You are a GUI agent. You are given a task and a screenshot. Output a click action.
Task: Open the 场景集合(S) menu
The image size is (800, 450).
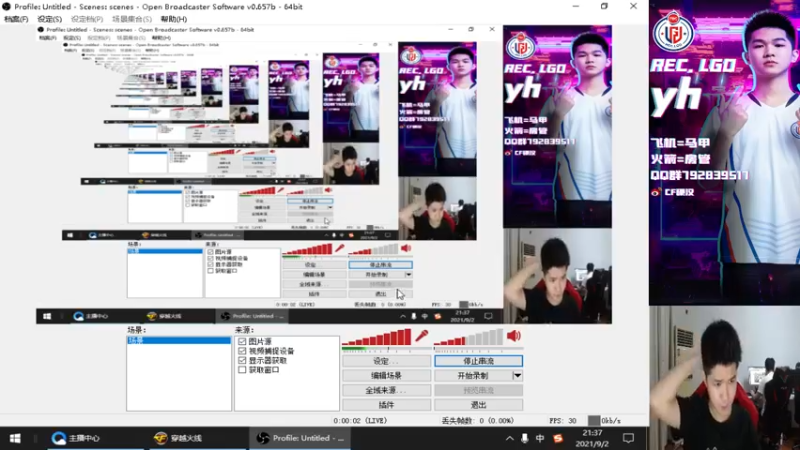coord(132,19)
